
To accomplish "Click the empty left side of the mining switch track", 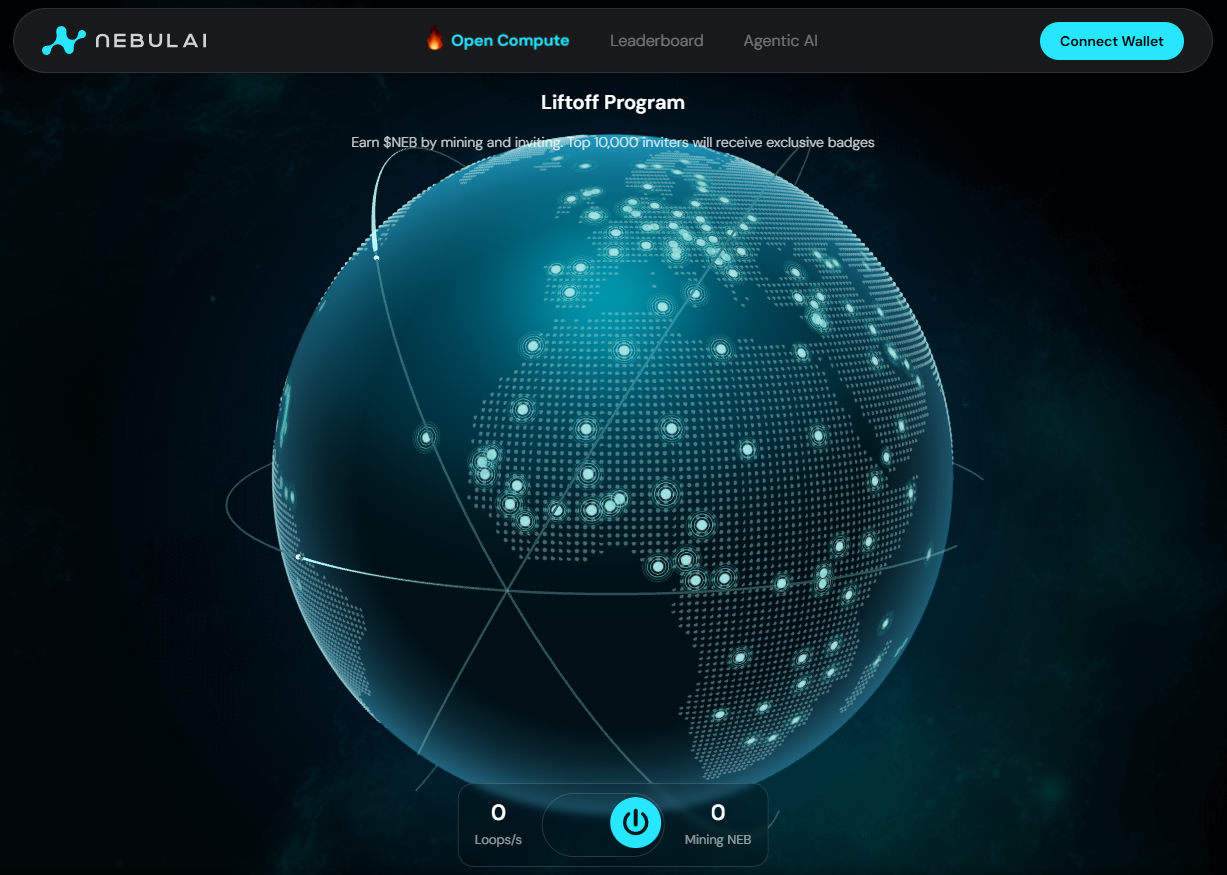I will pos(575,823).
